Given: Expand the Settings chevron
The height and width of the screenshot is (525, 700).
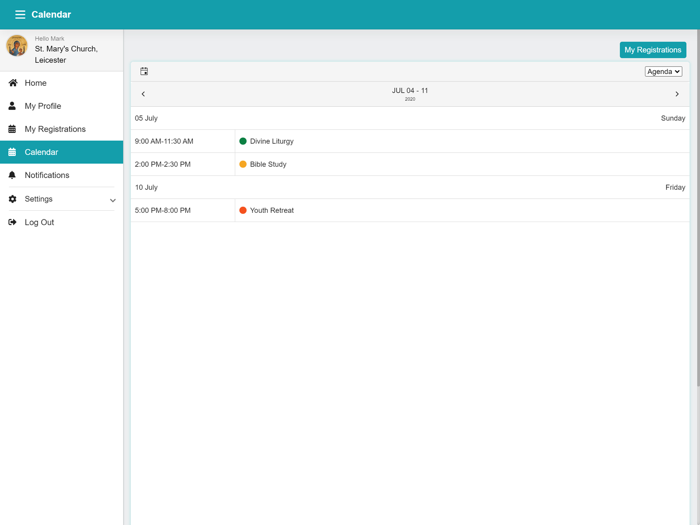Looking at the screenshot, I should (113, 200).
